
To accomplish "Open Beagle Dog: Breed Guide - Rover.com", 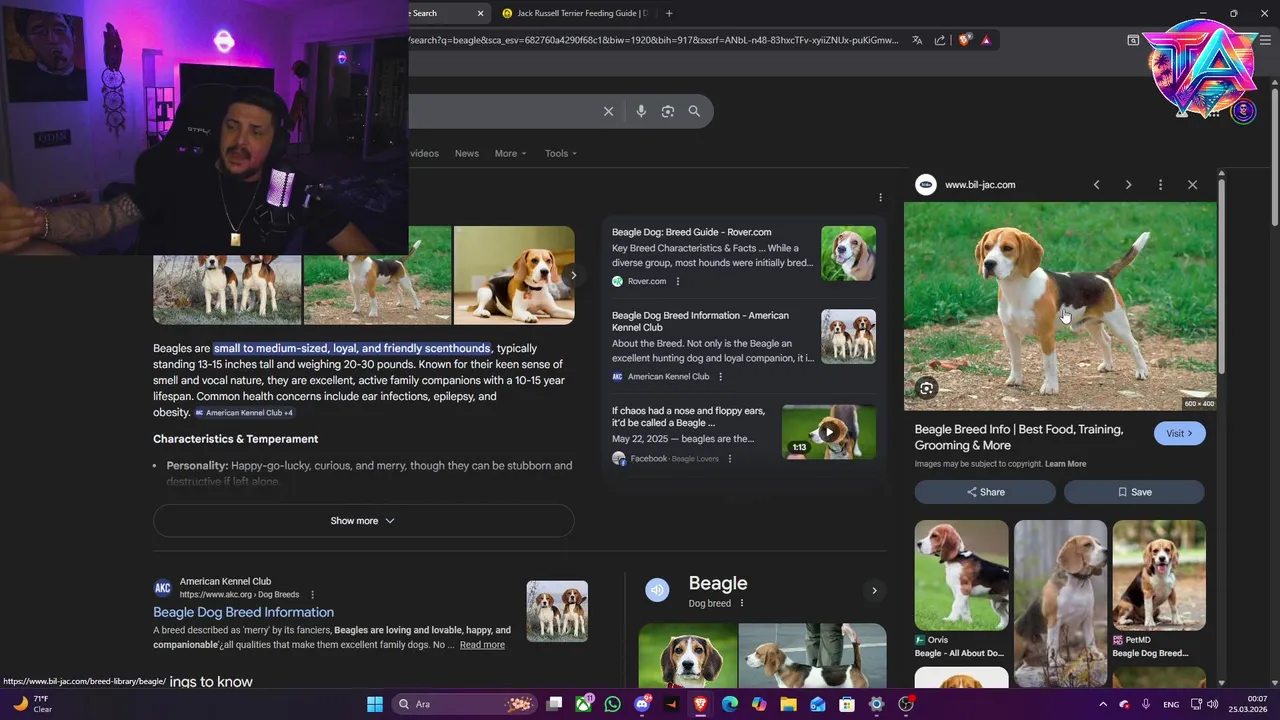I will pos(691,232).
